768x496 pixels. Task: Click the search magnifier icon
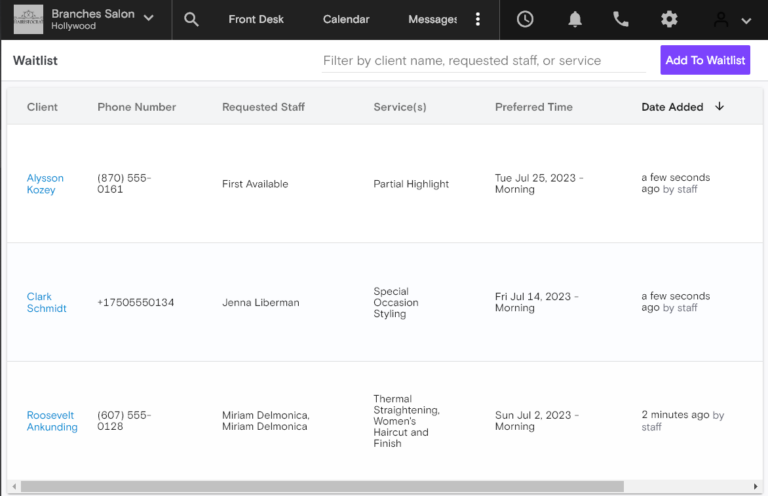[191, 20]
